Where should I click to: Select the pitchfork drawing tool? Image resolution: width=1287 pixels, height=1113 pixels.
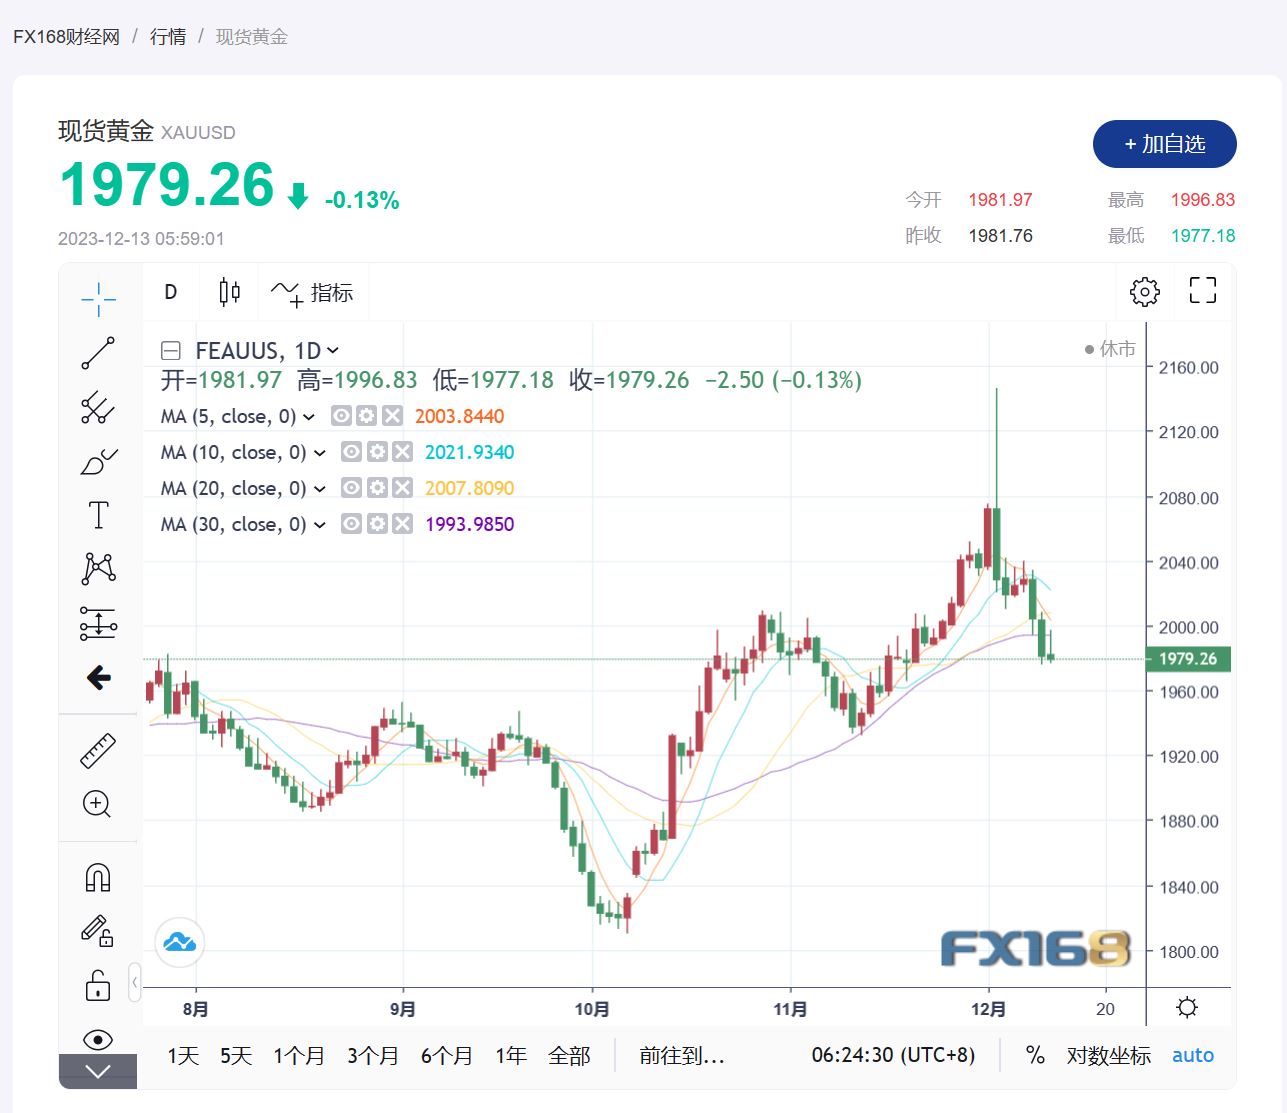98,407
